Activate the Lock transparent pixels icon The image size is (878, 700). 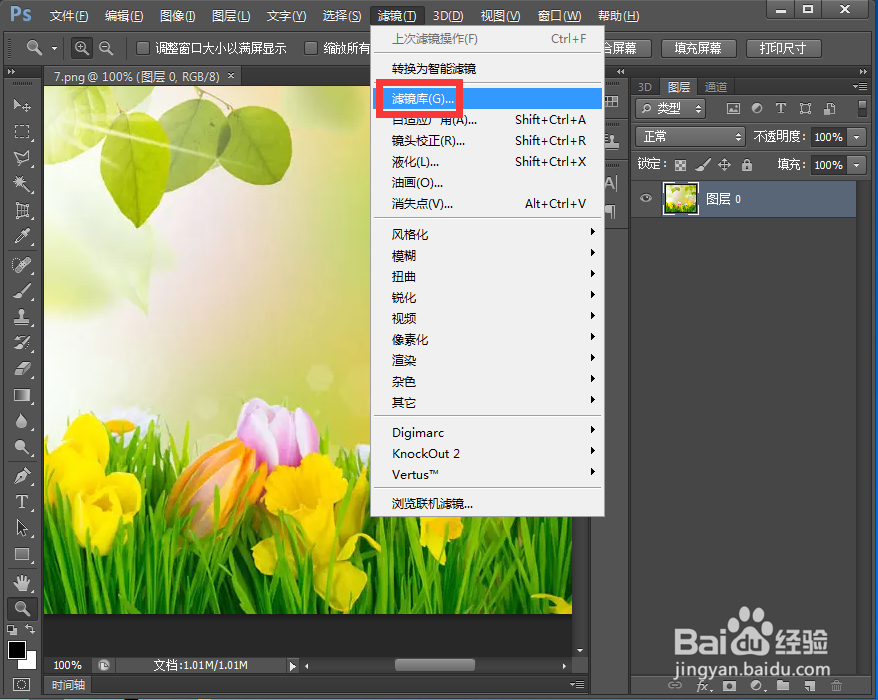(x=680, y=165)
